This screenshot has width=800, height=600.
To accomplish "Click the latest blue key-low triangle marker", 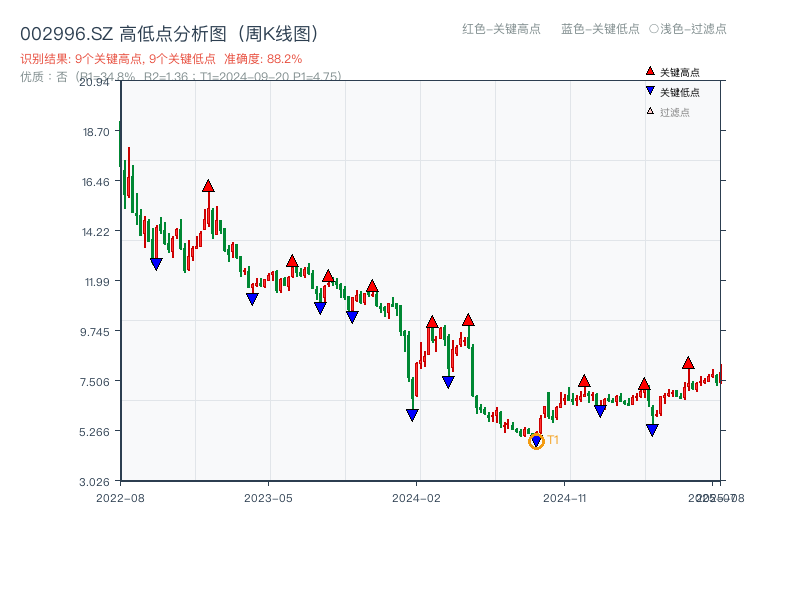I will point(652,430).
